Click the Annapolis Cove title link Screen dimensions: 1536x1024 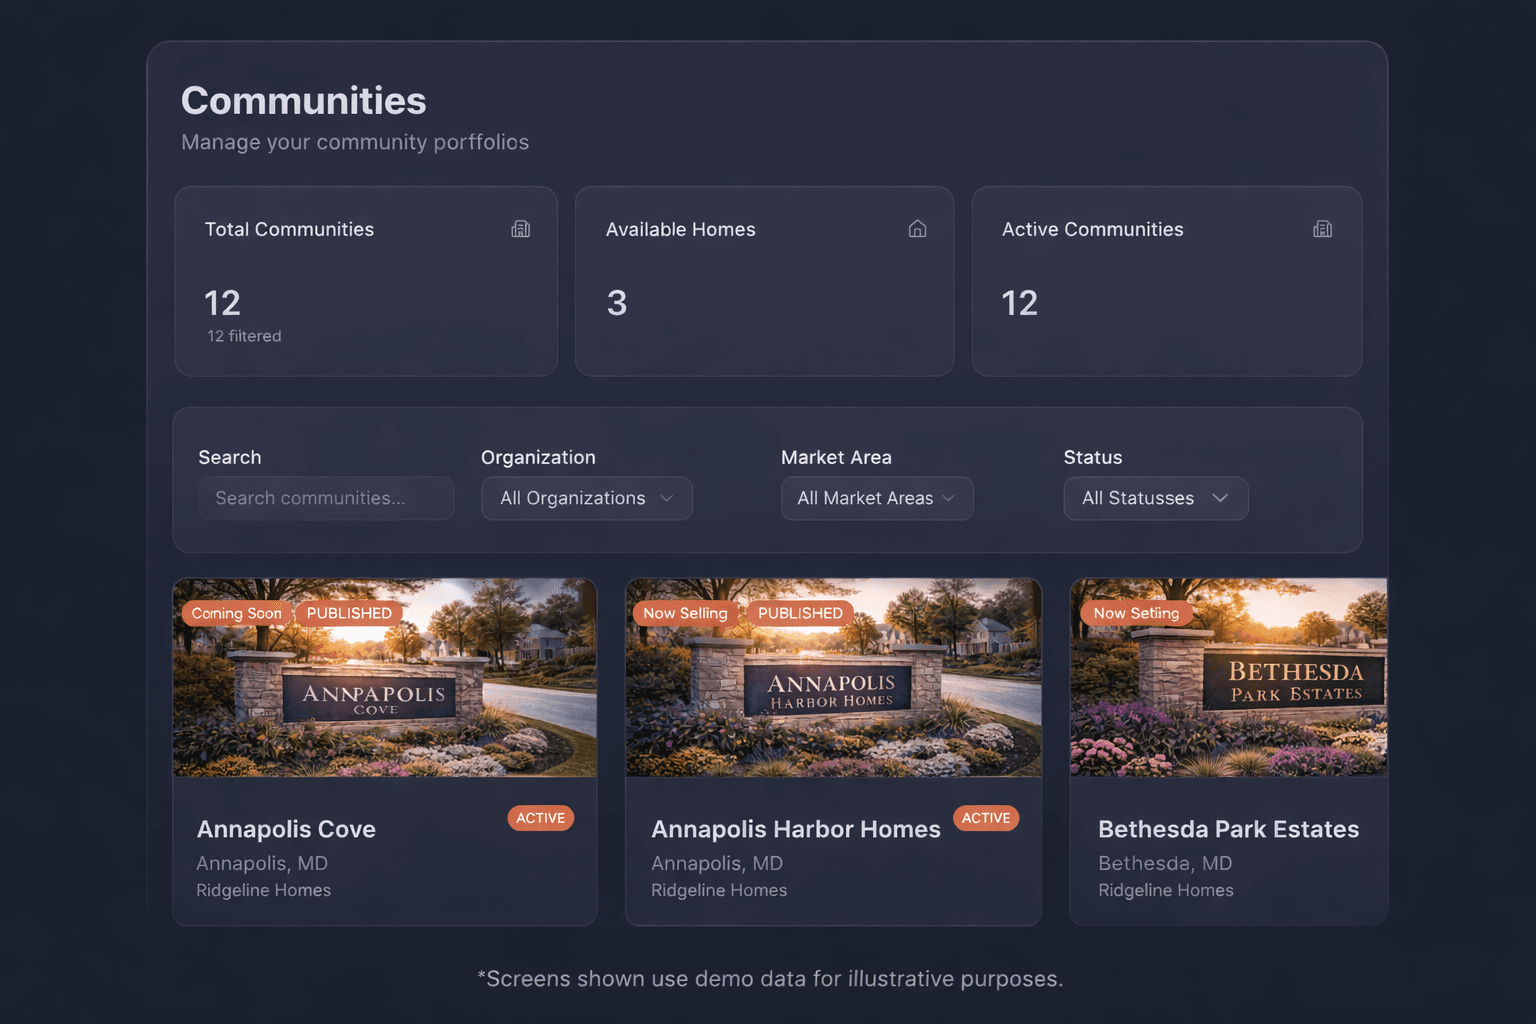[286, 829]
